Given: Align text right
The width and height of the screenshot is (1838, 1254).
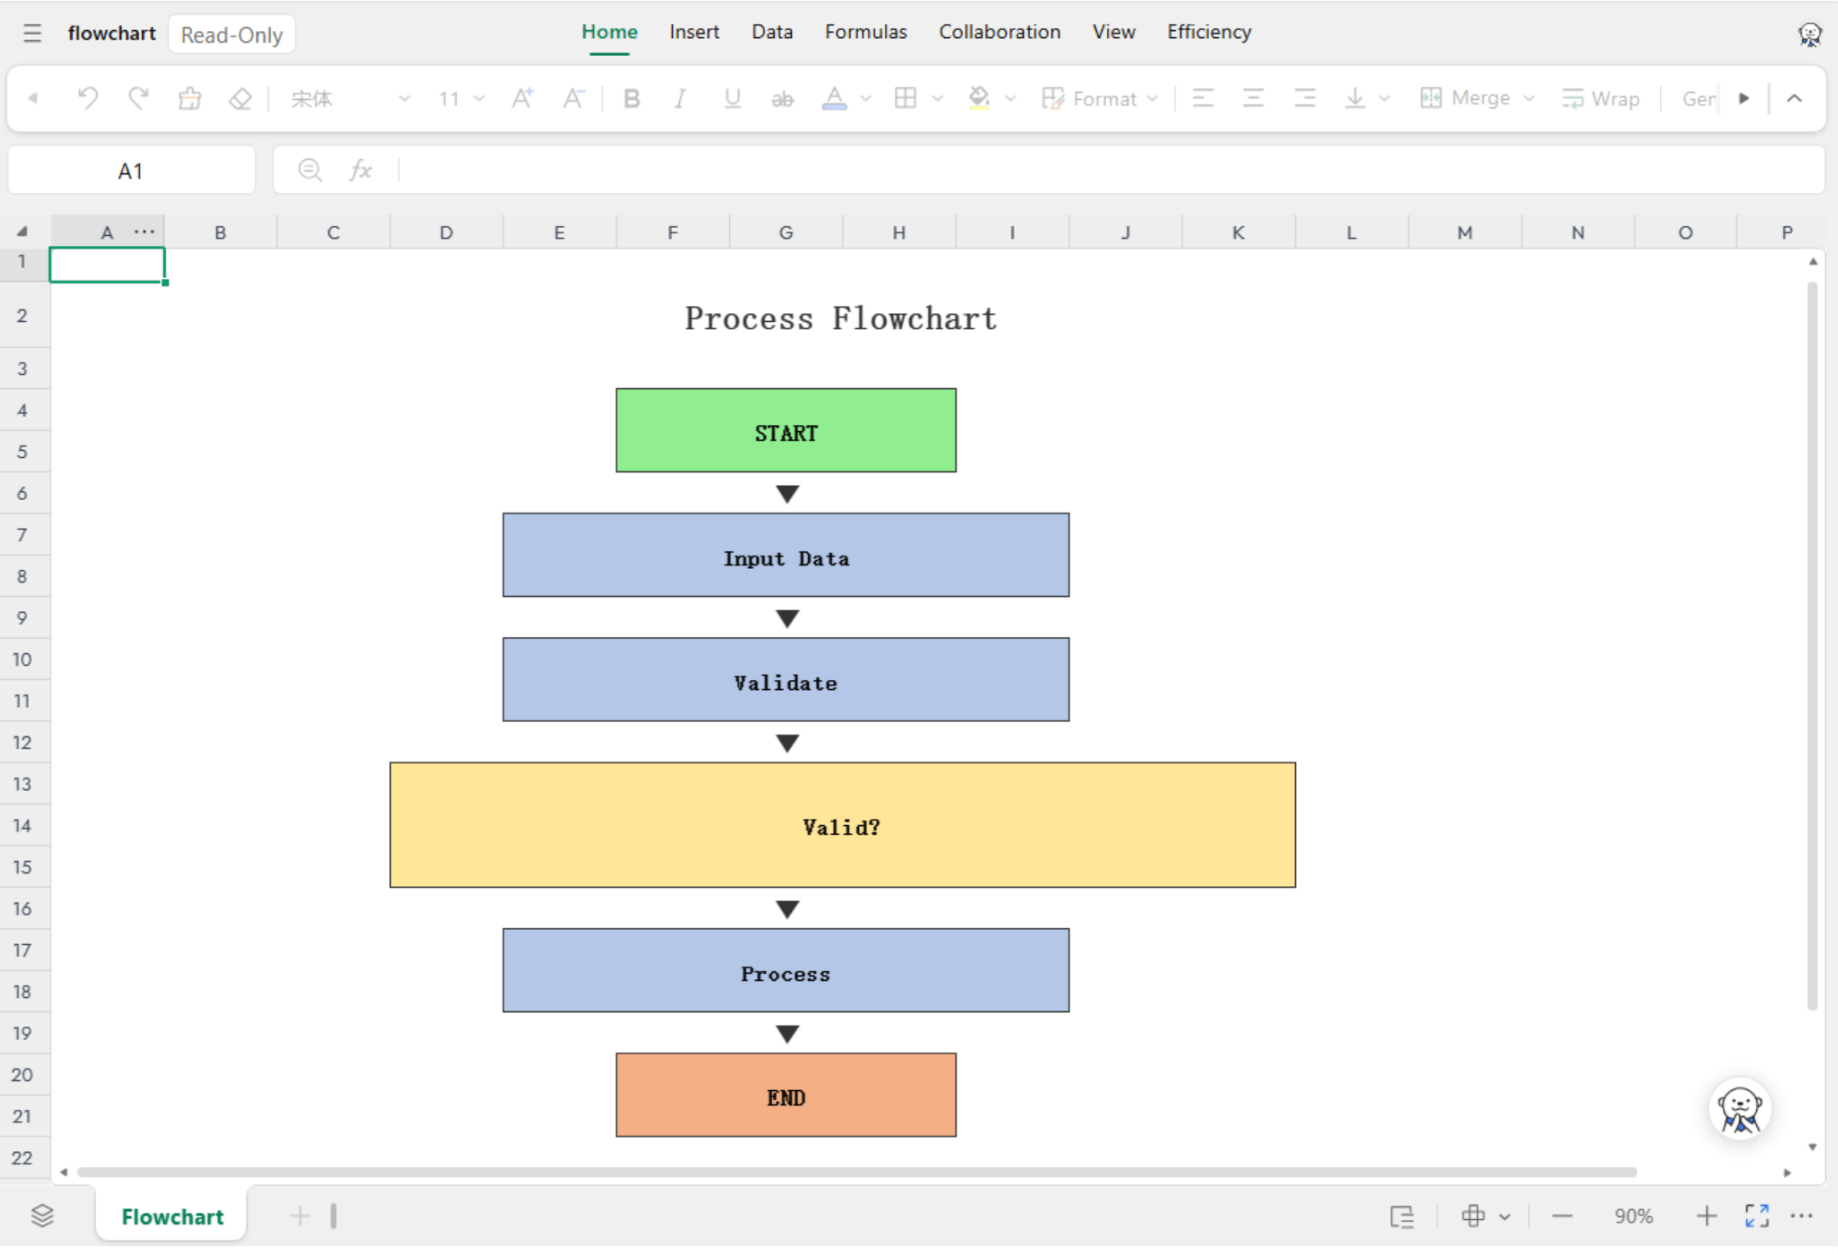Looking at the screenshot, I should (1305, 98).
